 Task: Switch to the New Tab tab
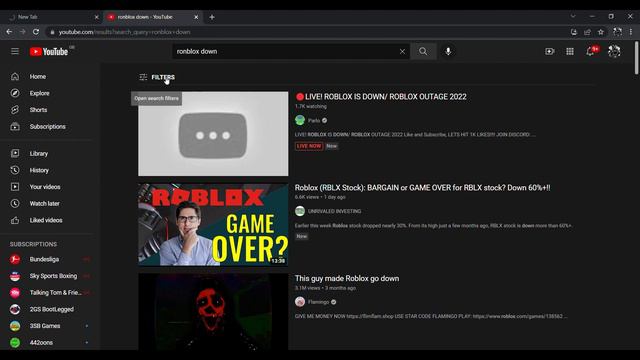(x=51, y=17)
